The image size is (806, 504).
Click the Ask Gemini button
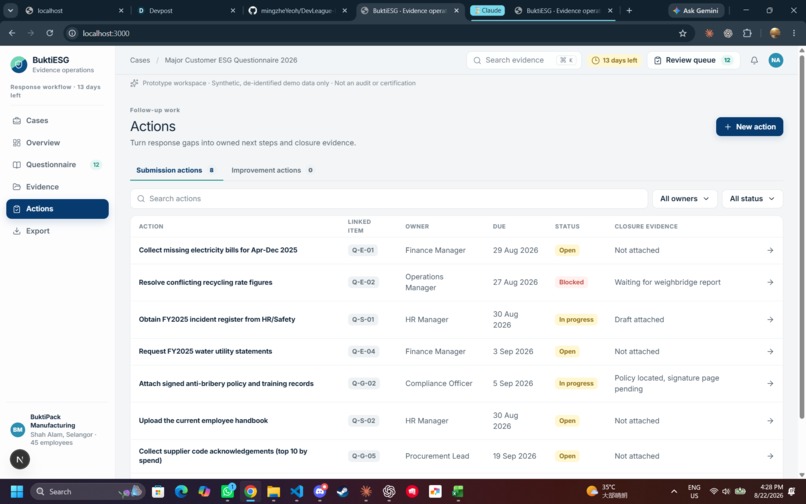pos(696,10)
